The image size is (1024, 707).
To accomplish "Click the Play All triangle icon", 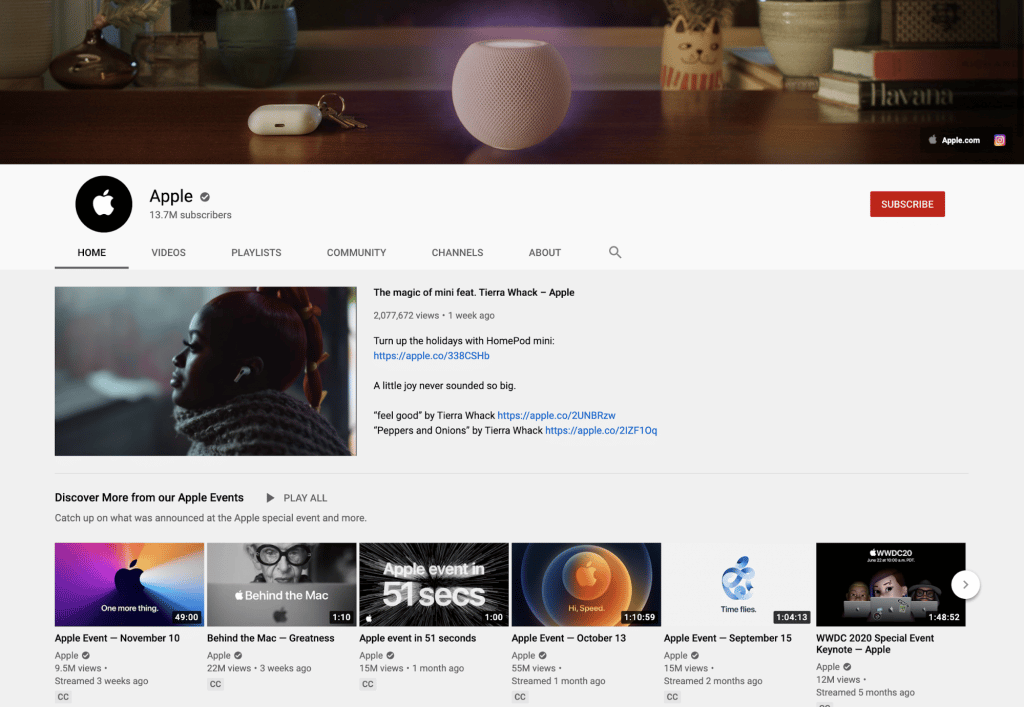I will click(270, 498).
